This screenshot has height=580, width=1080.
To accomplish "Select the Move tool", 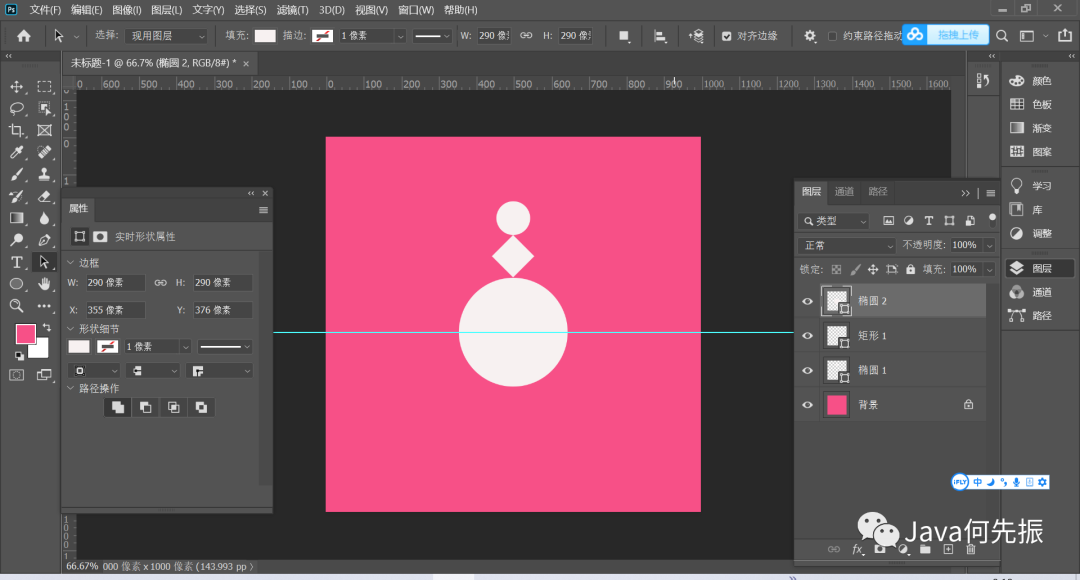I will pos(17,87).
